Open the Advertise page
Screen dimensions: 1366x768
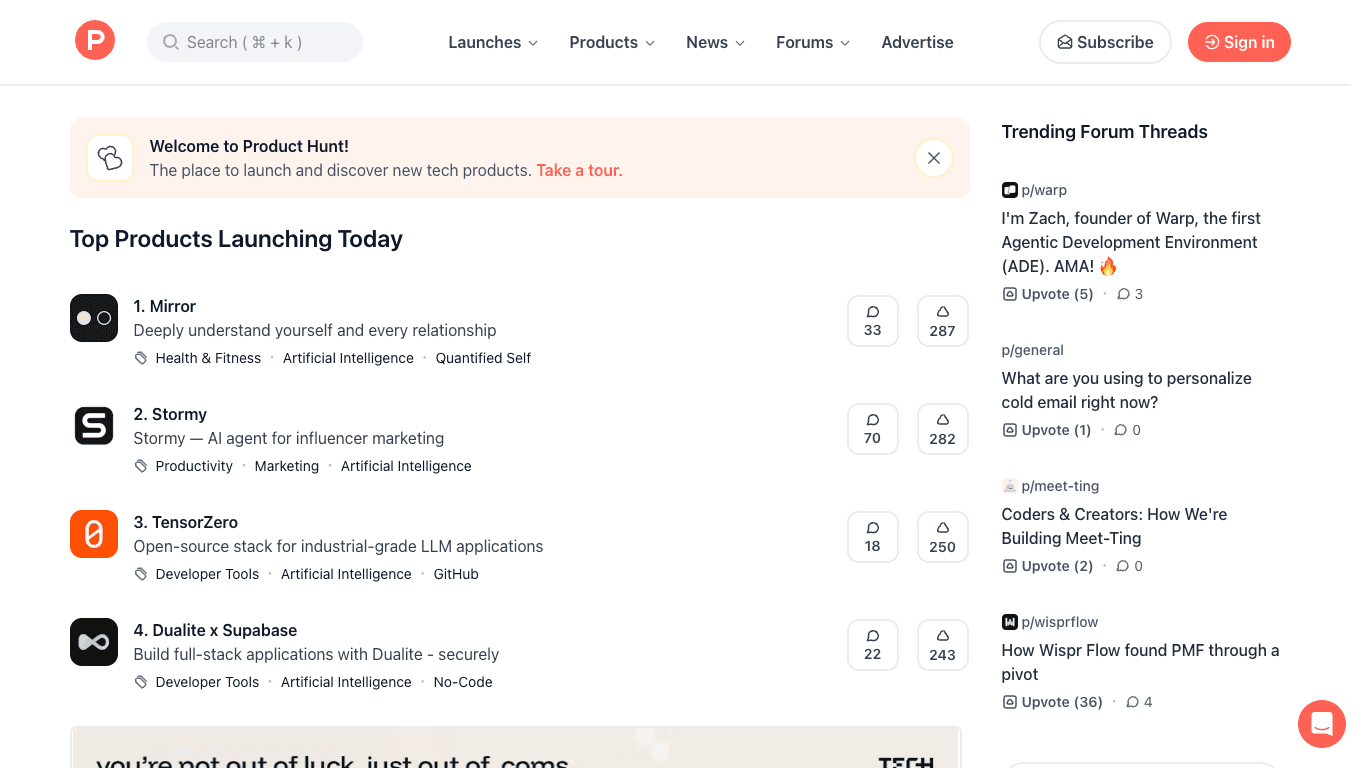[917, 42]
